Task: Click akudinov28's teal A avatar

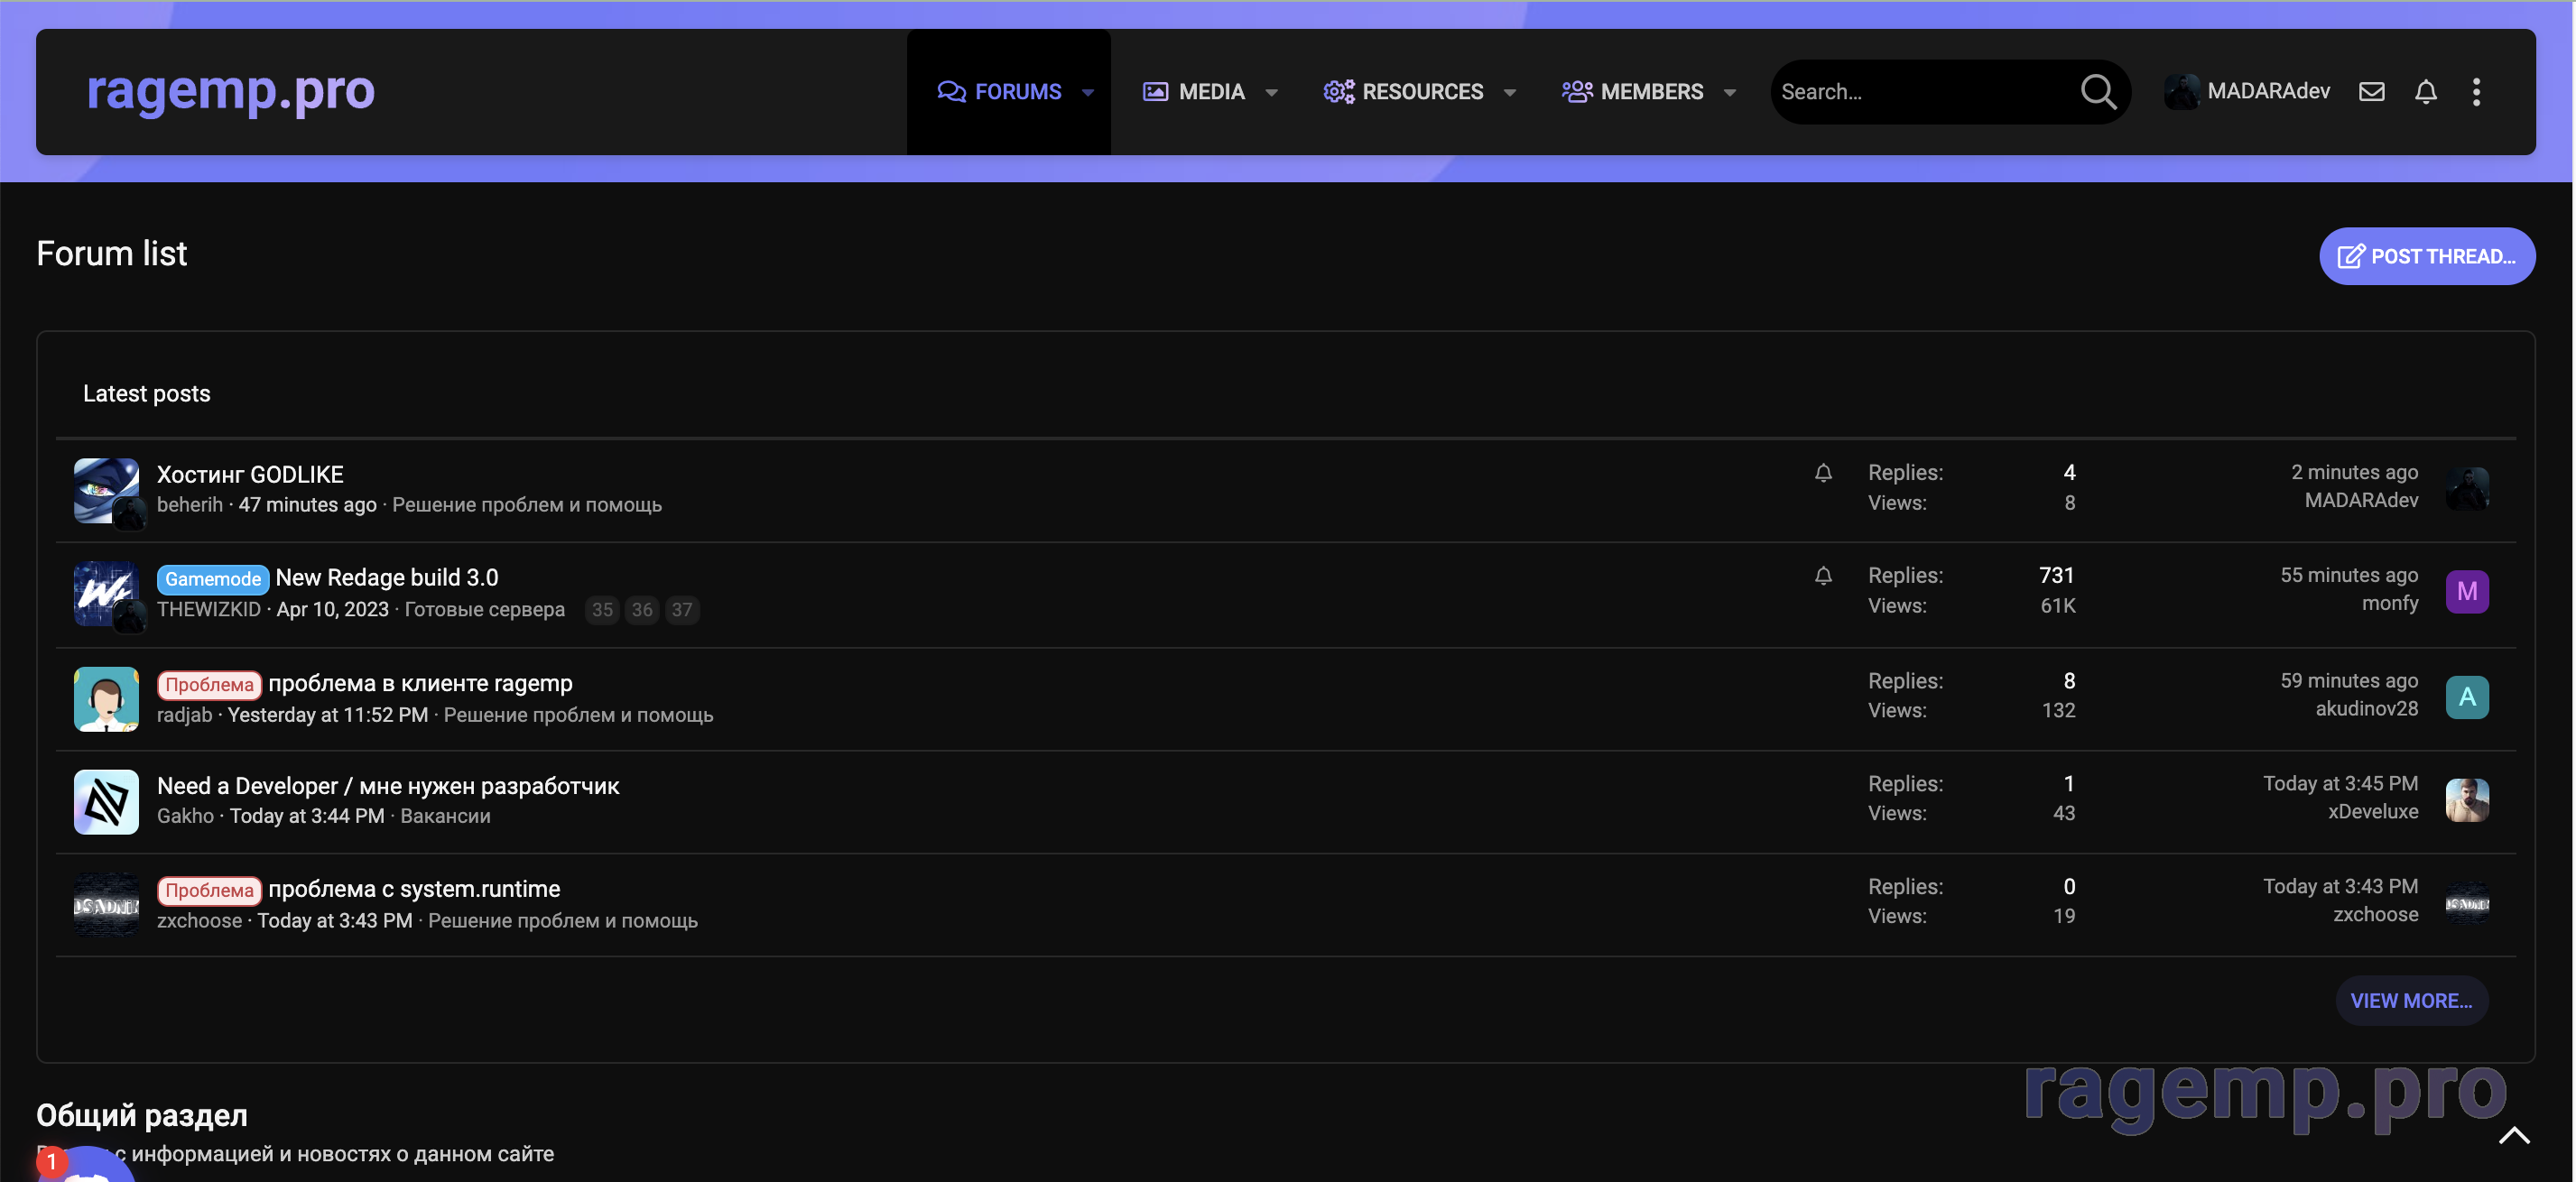Action: tap(2467, 697)
